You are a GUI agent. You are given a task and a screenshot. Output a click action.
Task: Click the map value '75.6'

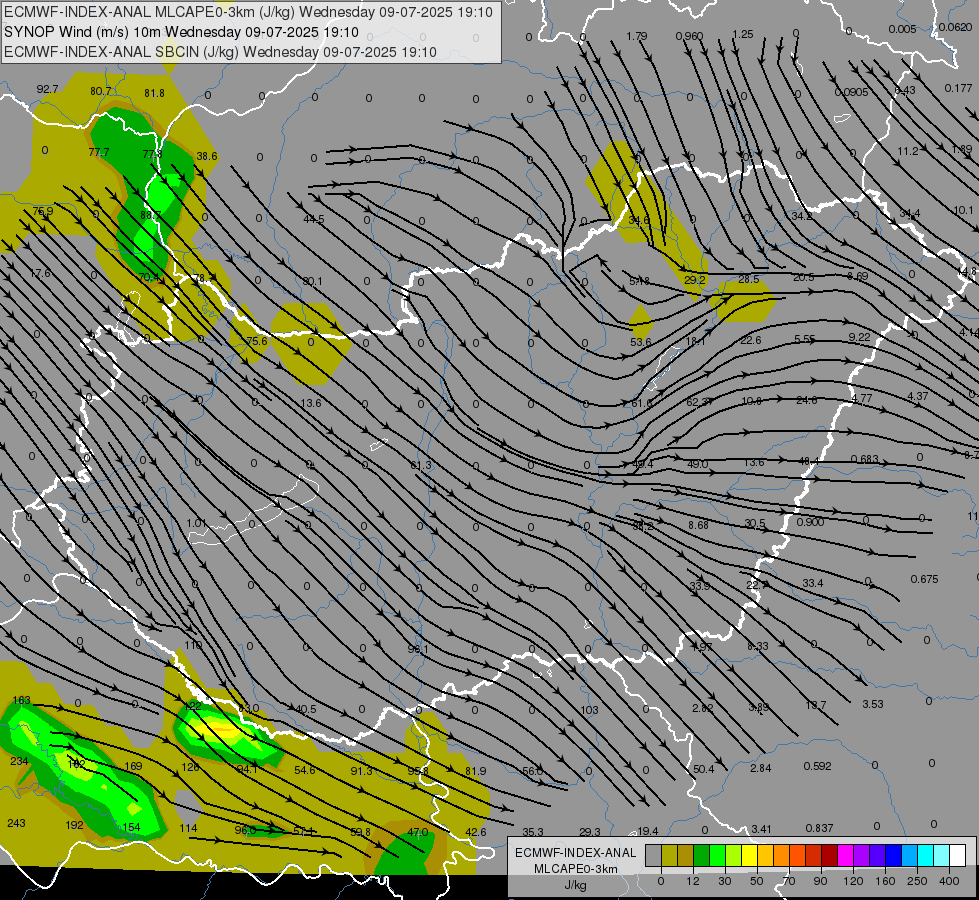[257, 341]
